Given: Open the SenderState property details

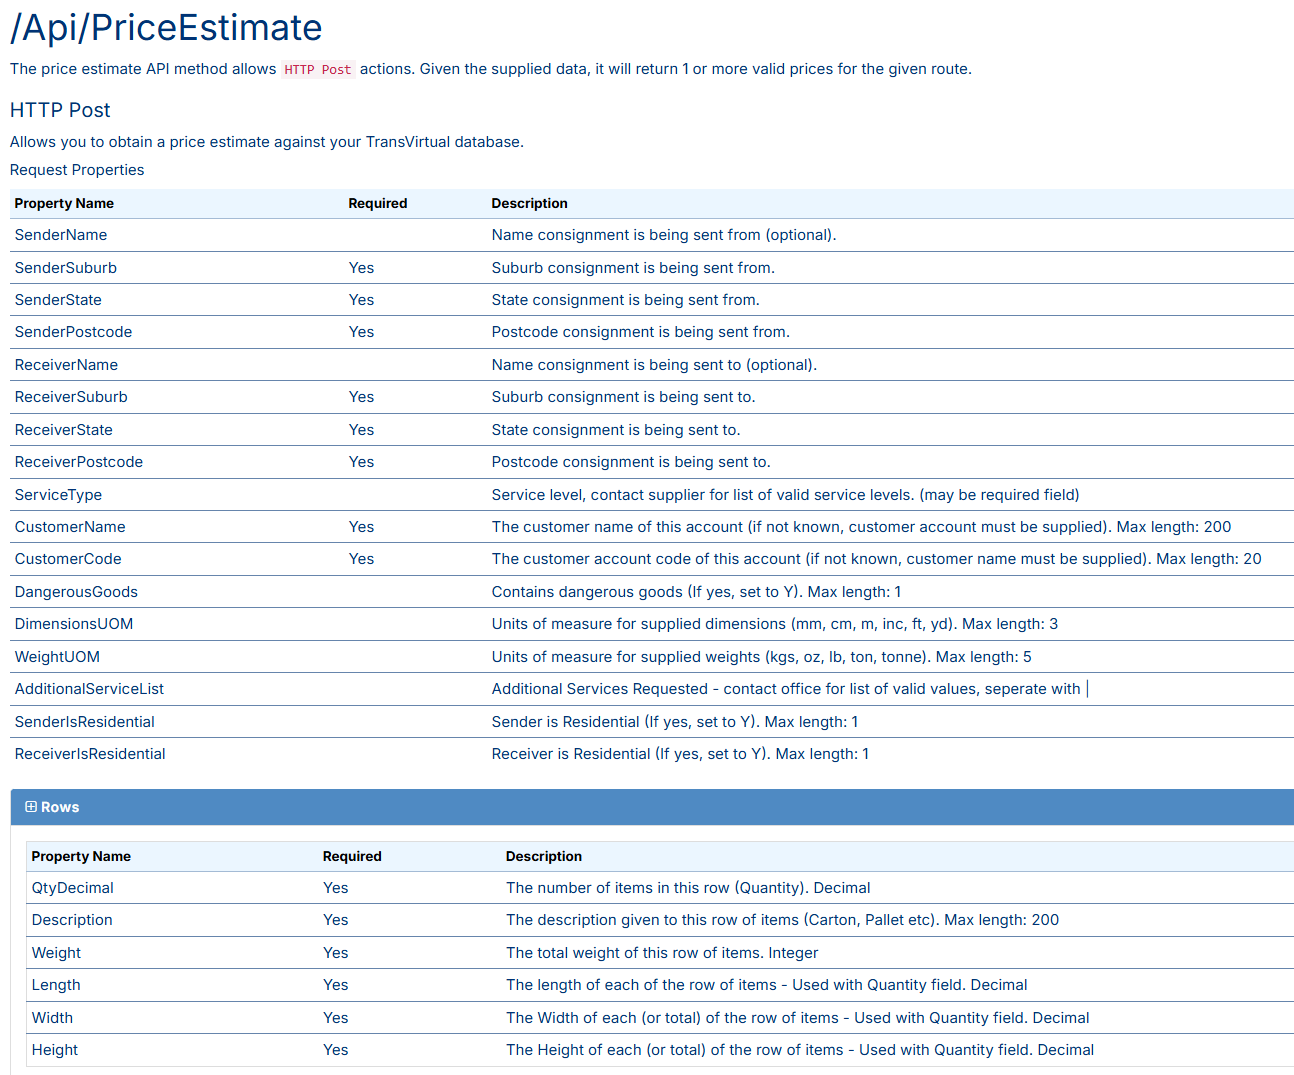Looking at the screenshot, I should [57, 299].
